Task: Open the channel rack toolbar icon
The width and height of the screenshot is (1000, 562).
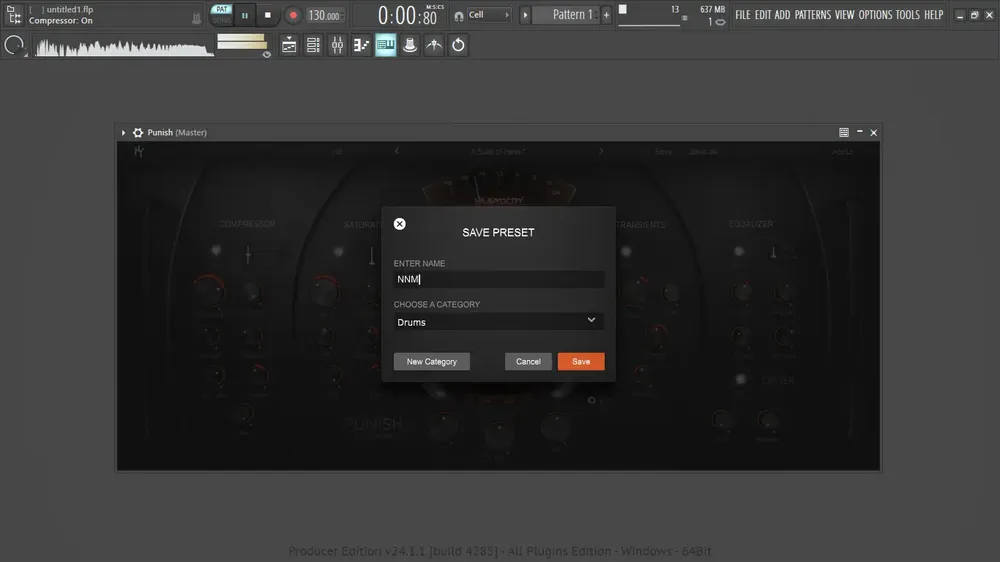Action: coord(313,45)
